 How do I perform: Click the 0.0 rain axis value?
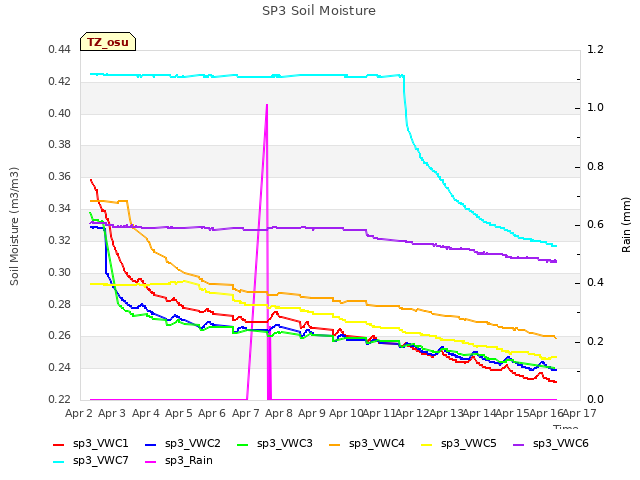[x=595, y=399]
